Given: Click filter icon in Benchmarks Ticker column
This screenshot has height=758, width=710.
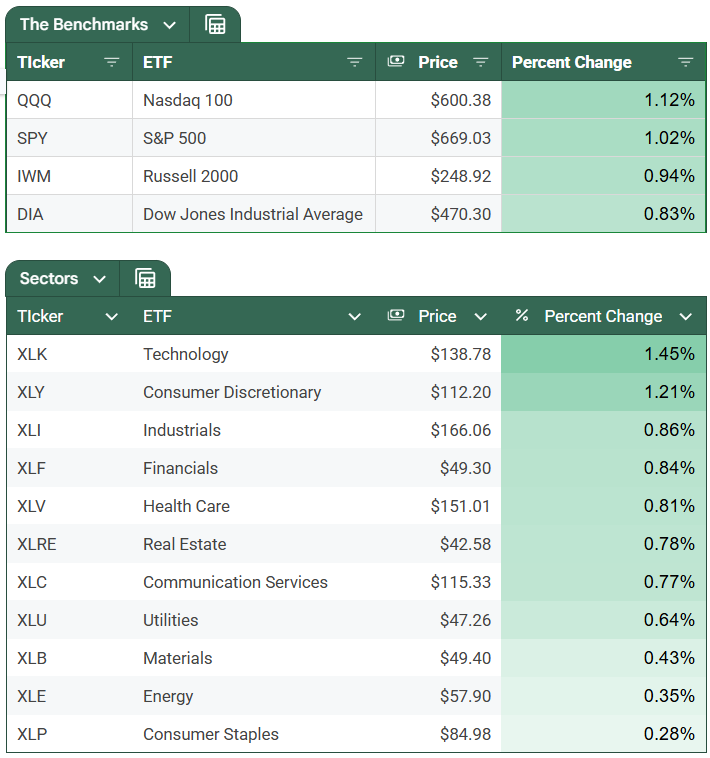Looking at the screenshot, I should (x=112, y=62).
